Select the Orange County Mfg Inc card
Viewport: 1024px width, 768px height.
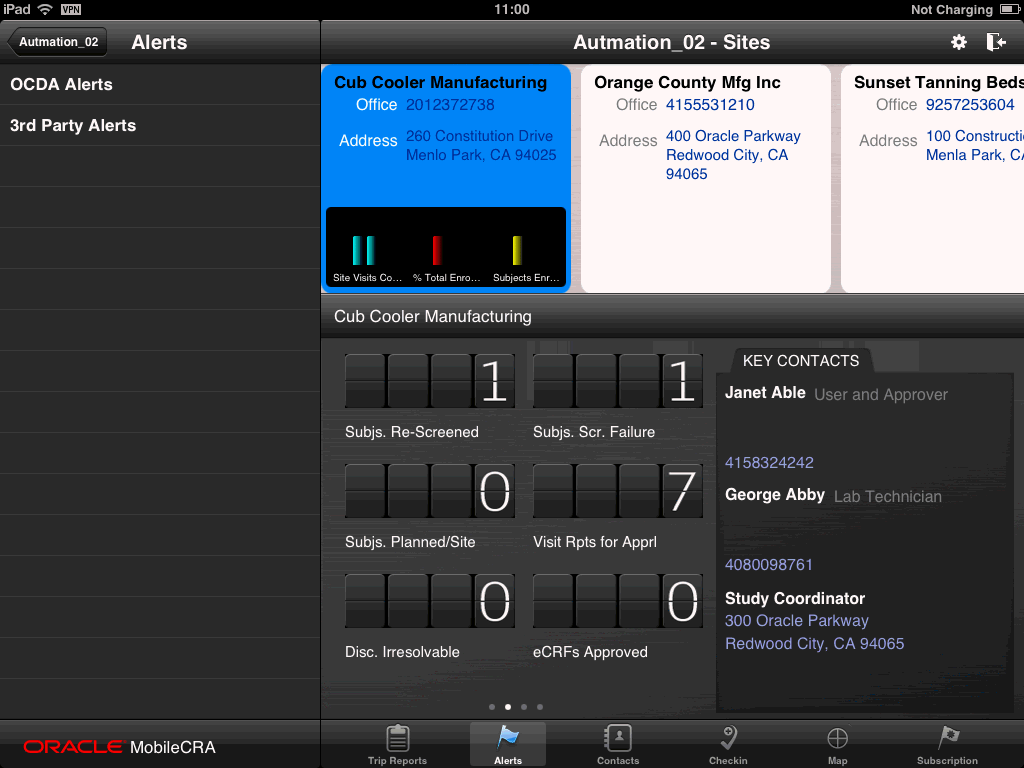click(705, 178)
